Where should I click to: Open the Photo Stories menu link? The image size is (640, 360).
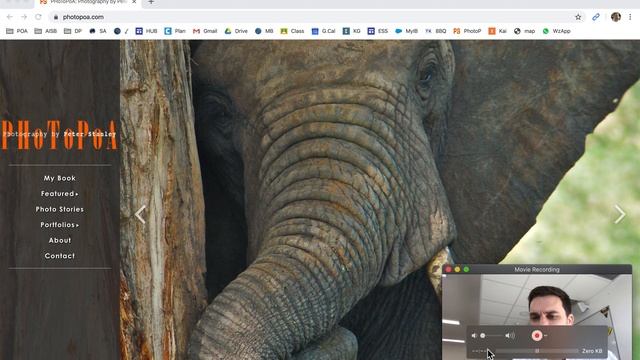(x=60, y=209)
